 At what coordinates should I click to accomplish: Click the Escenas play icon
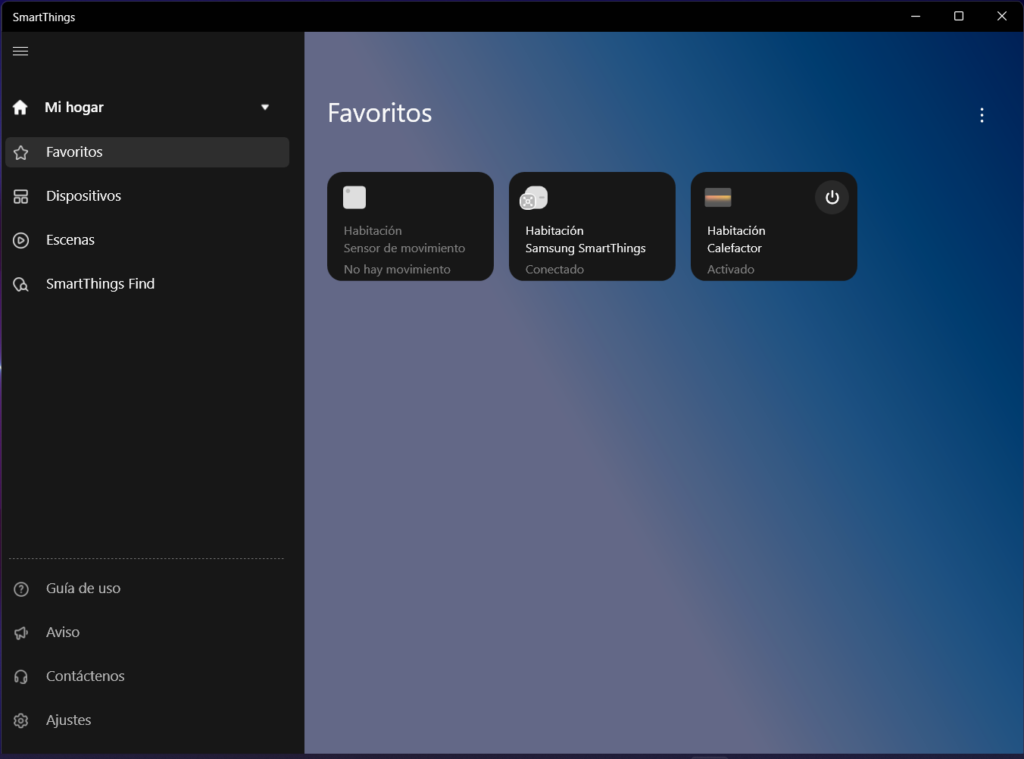[x=20, y=240]
